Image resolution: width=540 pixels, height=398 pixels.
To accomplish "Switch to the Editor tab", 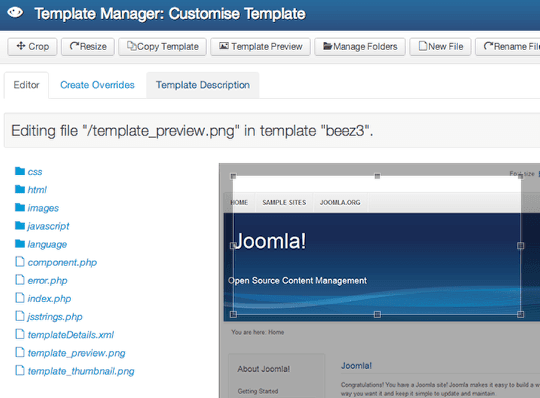I will tap(26, 85).
